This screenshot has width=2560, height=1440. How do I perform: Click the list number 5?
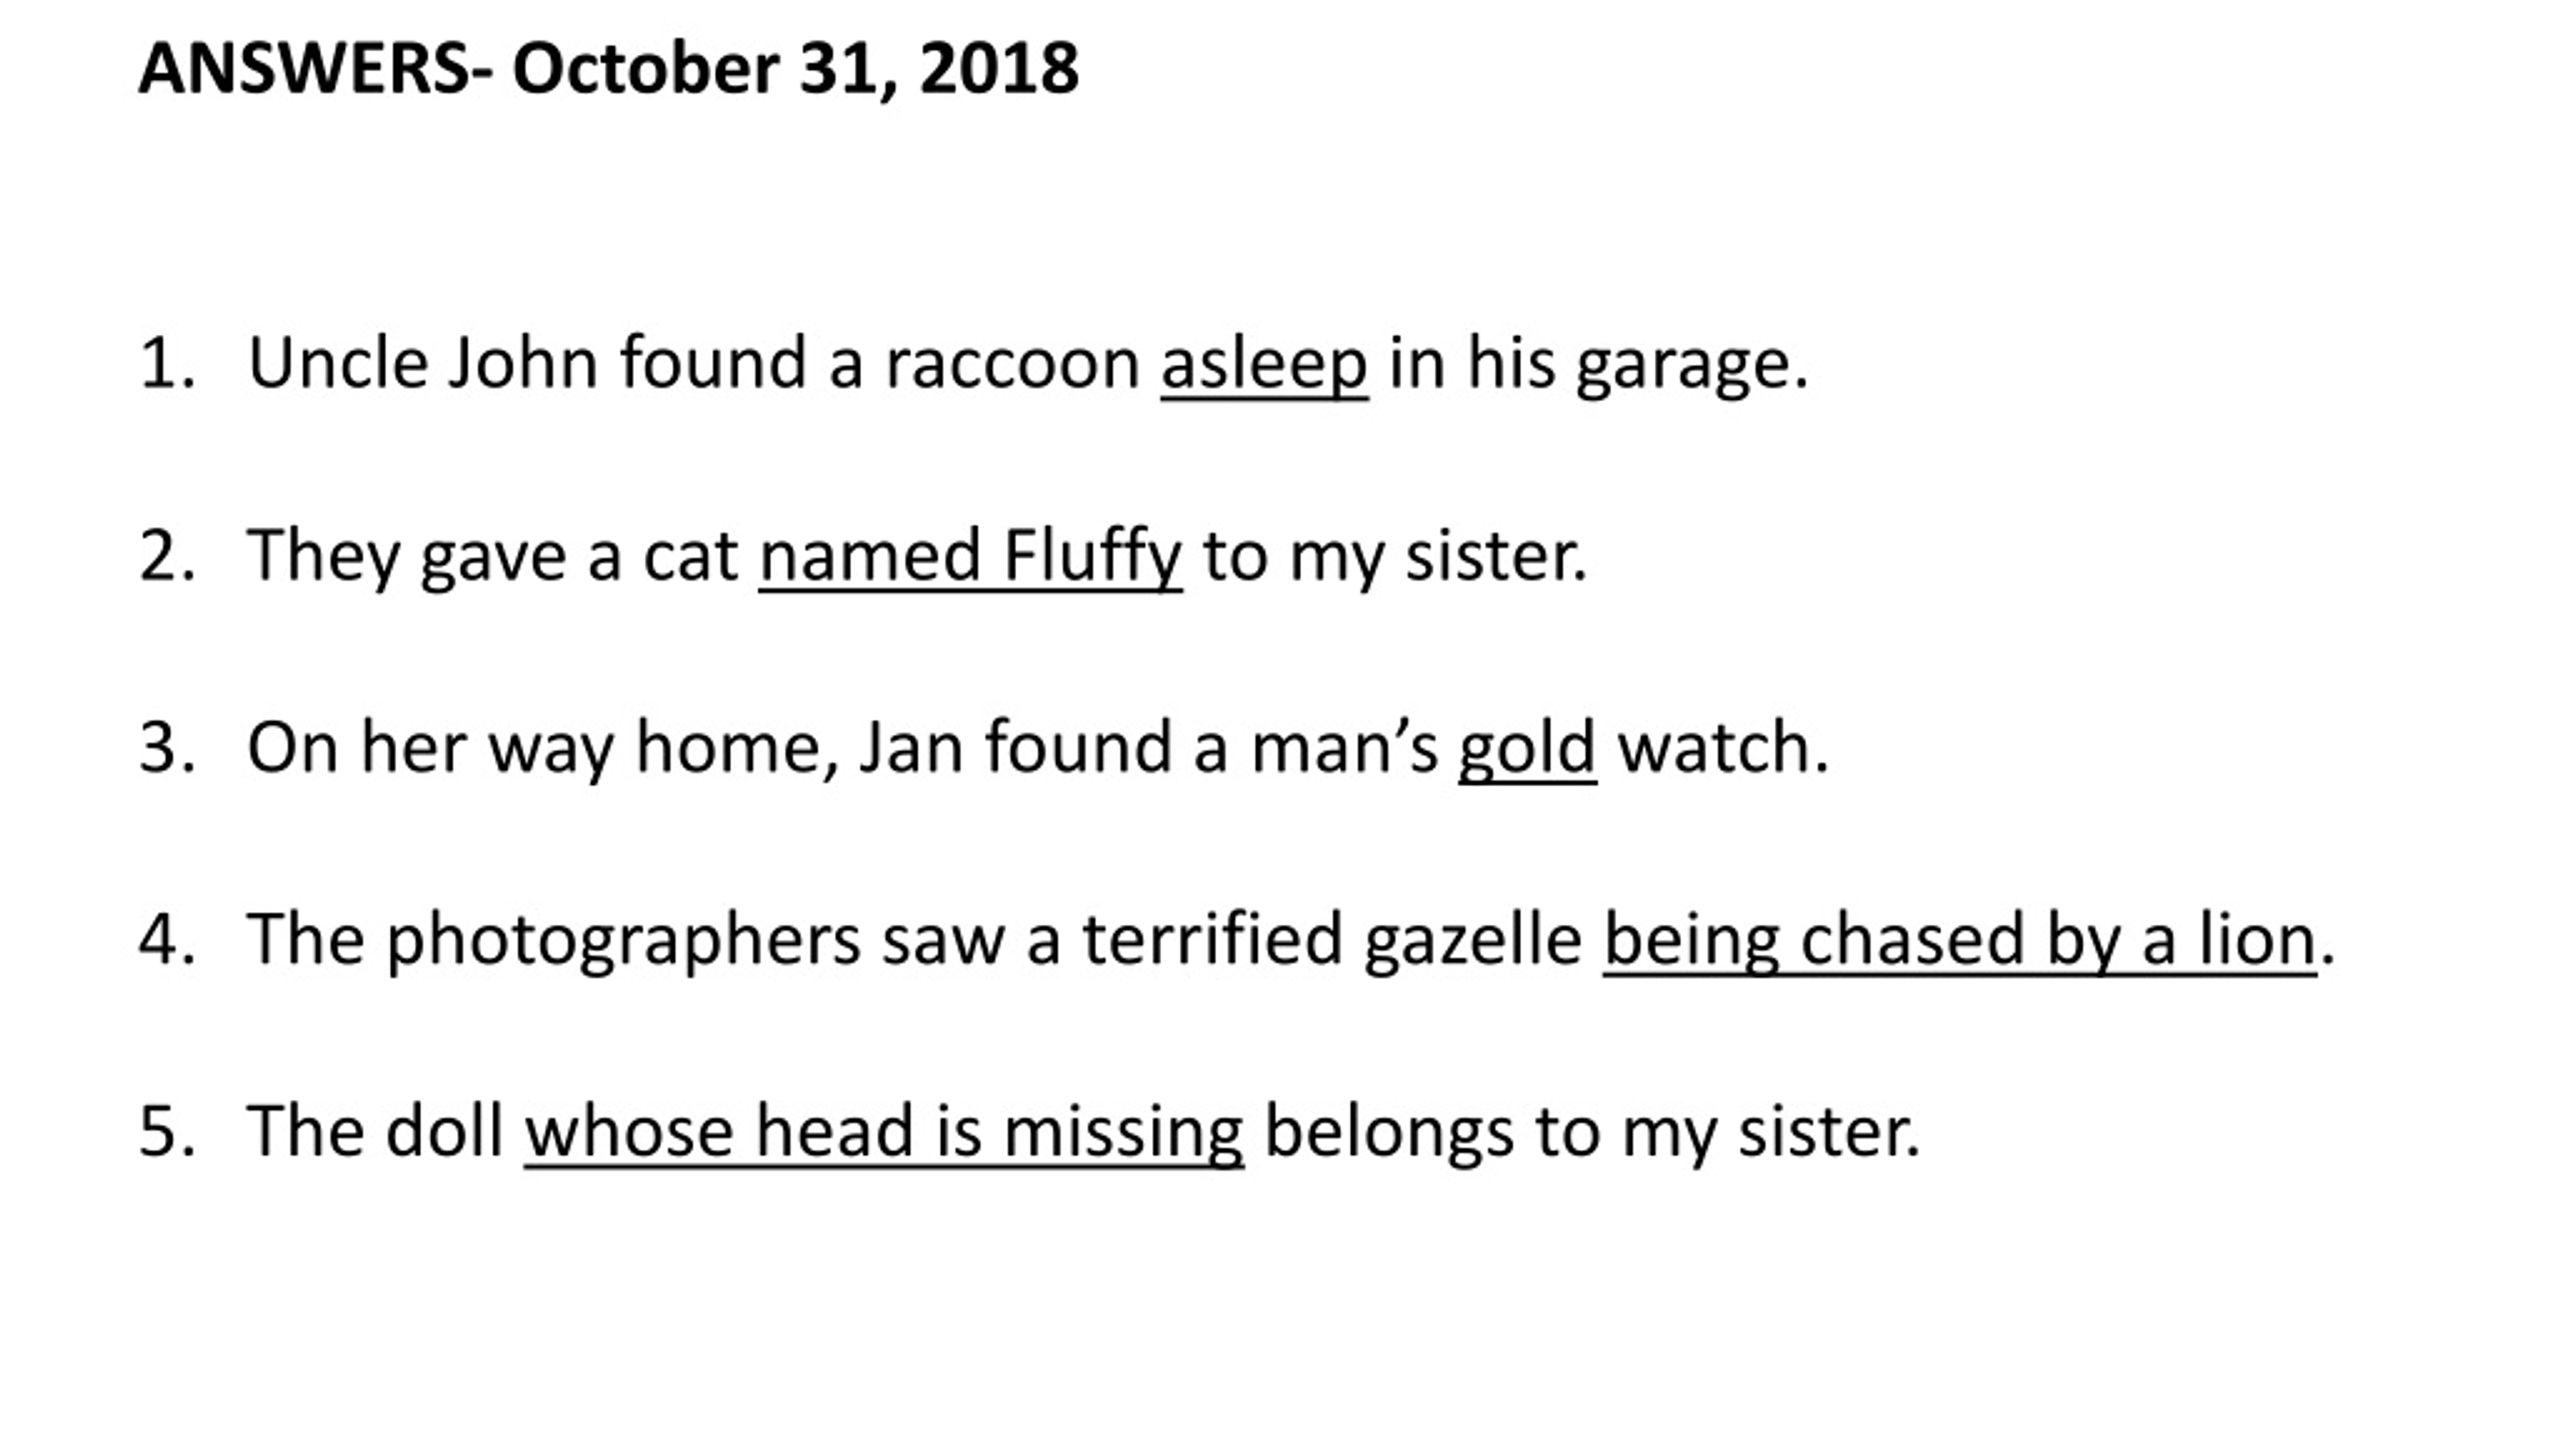167,1131
